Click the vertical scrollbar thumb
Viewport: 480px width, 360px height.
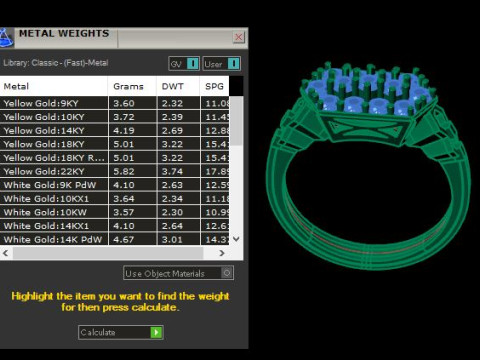click(x=236, y=121)
